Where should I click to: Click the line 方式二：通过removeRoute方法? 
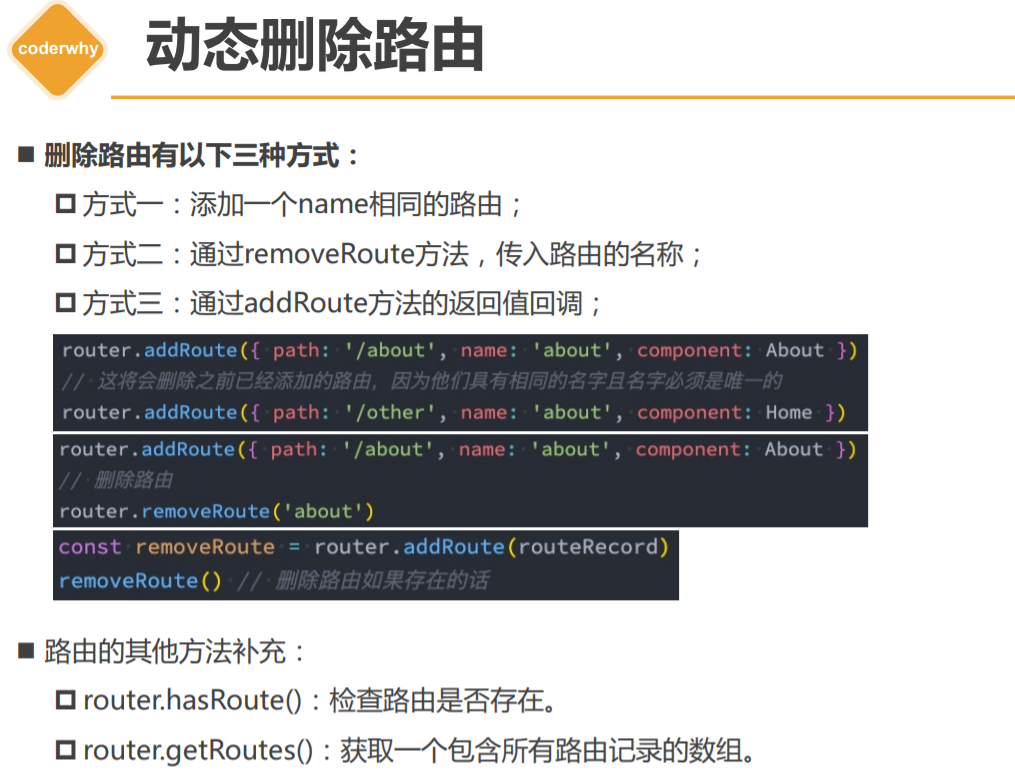tap(379, 254)
